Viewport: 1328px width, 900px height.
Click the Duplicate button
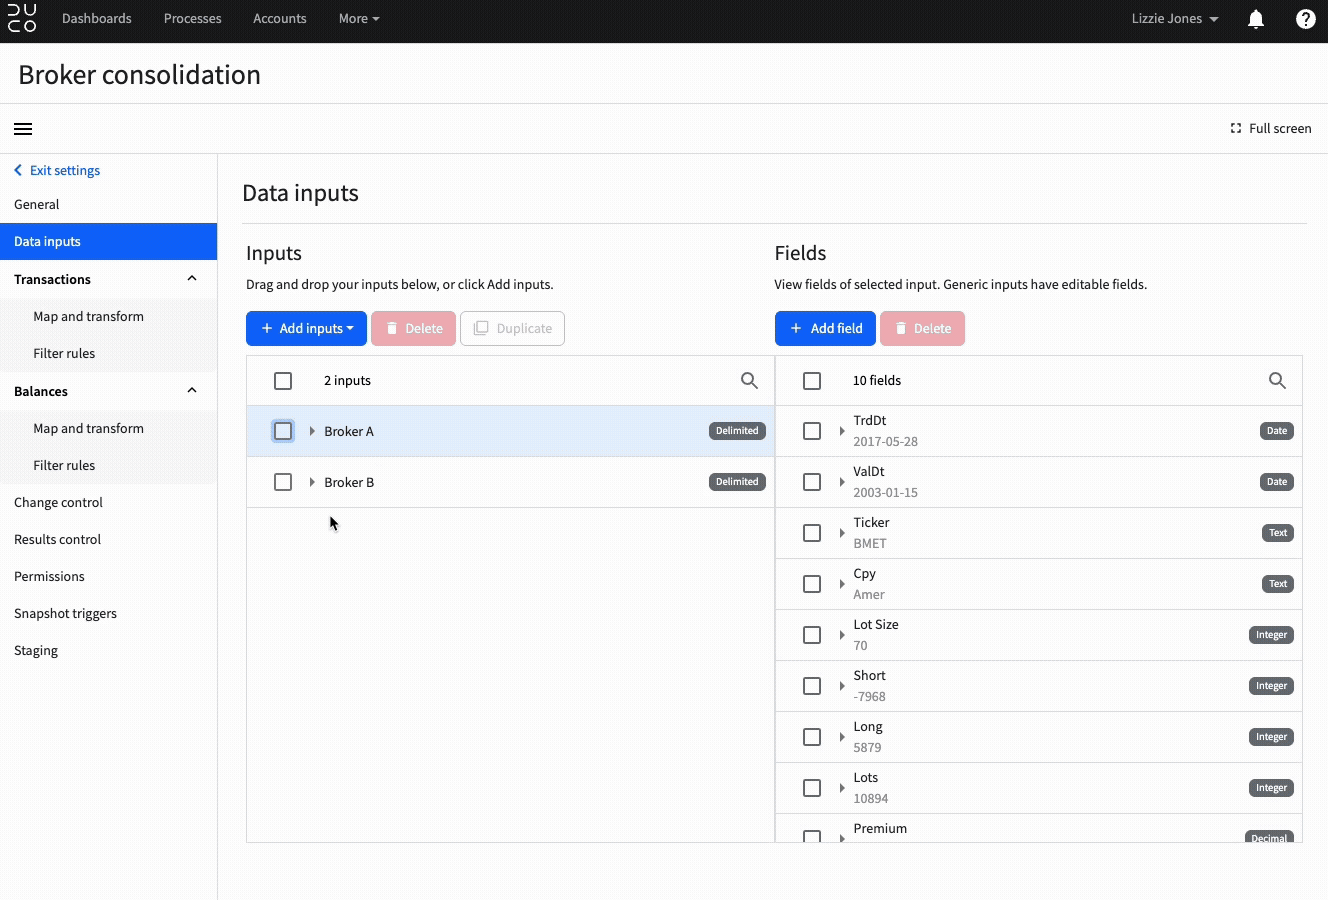coord(512,328)
